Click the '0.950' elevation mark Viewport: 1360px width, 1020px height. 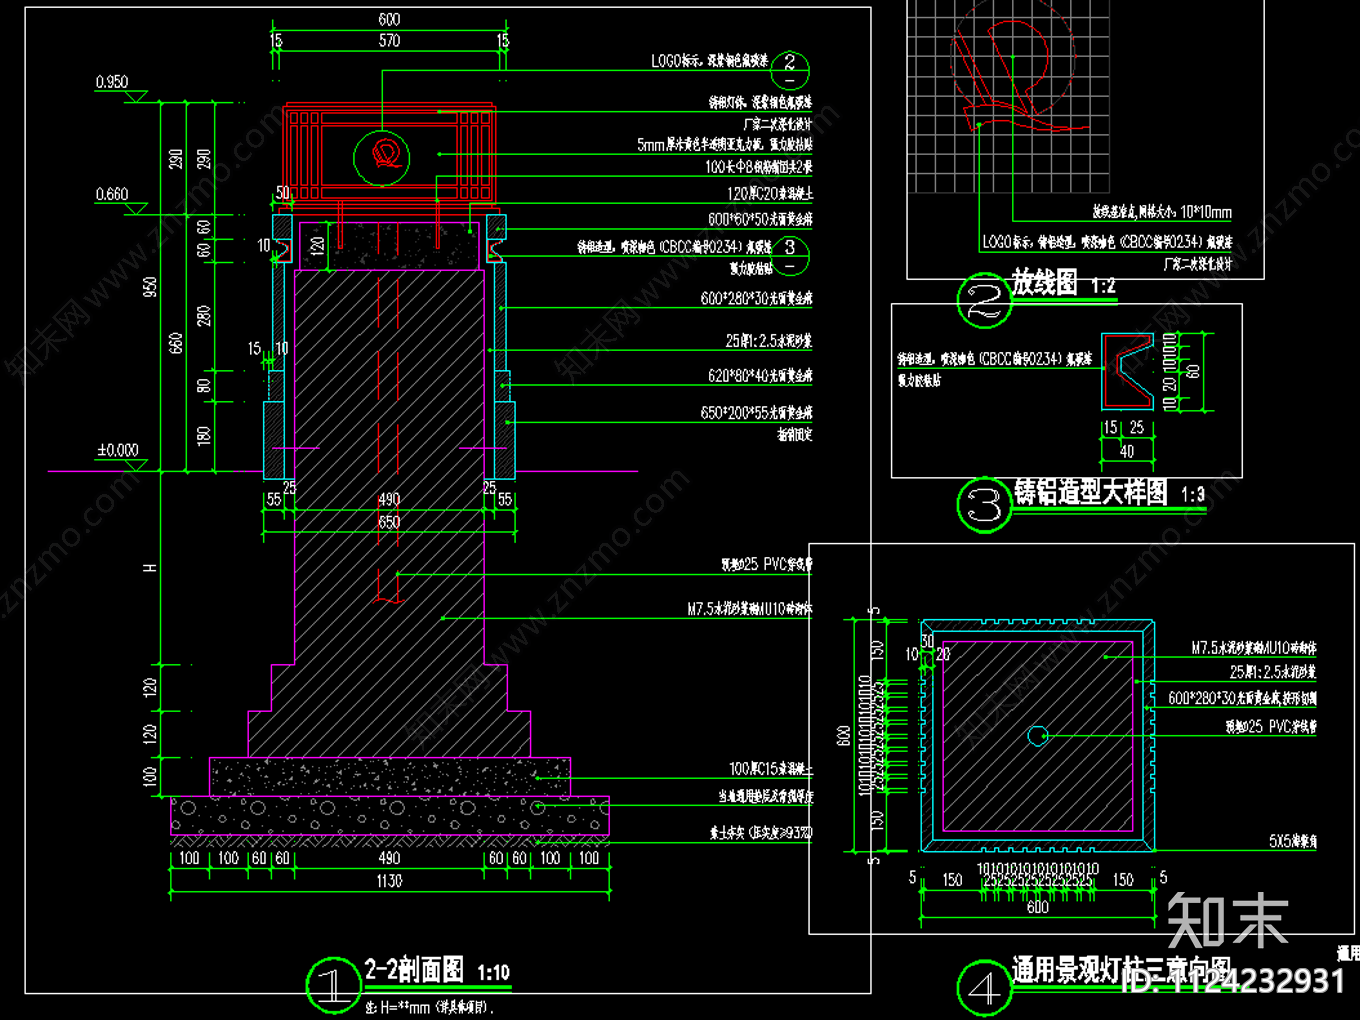click(112, 82)
